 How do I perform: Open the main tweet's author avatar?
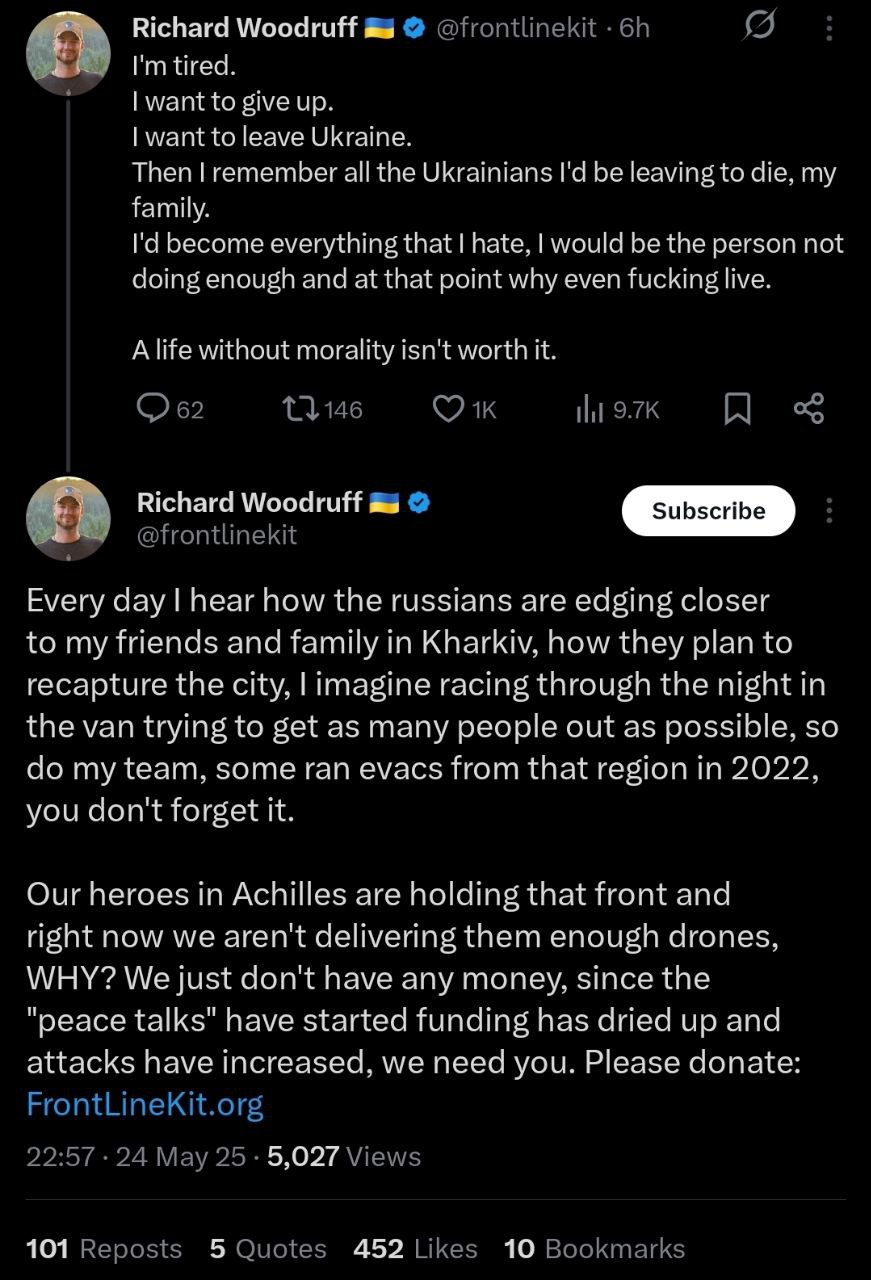click(67, 518)
